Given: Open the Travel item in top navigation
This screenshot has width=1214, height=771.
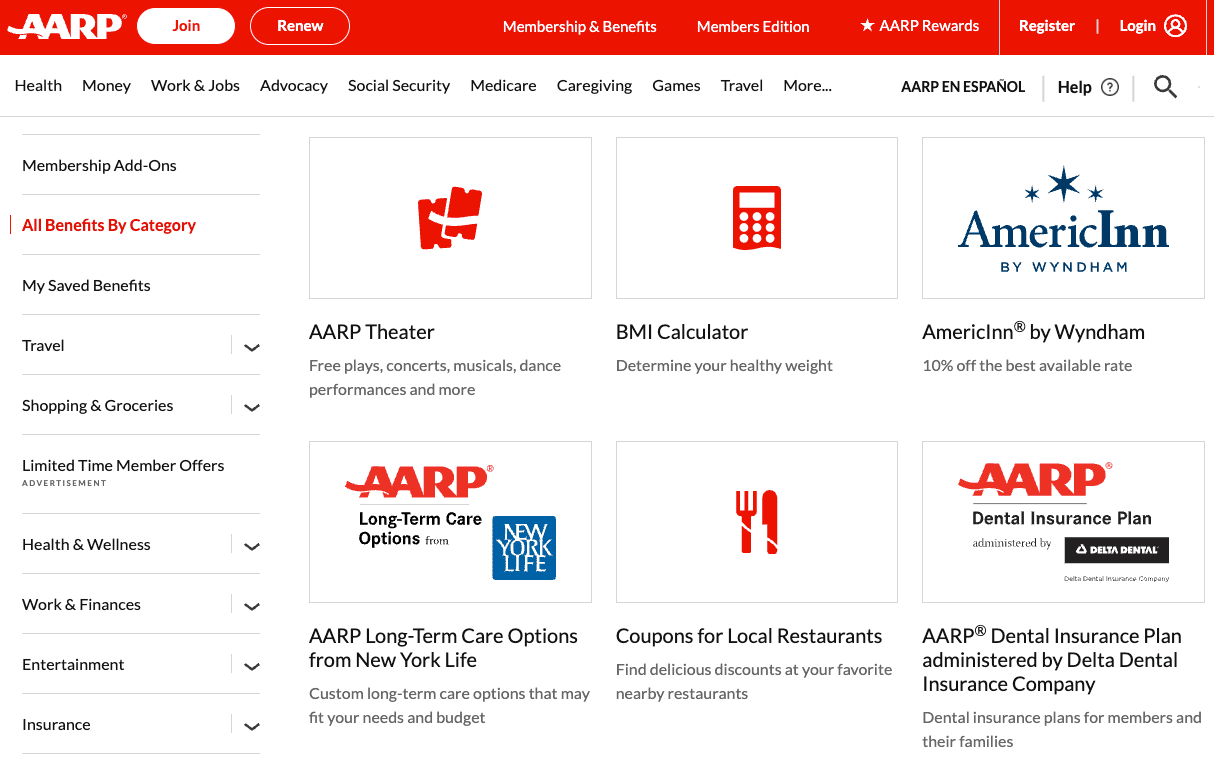Looking at the screenshot, I should (742, 86).
